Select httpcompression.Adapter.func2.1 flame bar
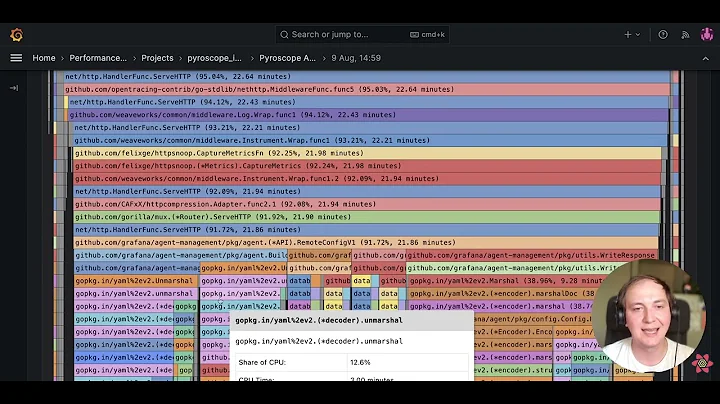The width and height of the screenshot is (720, 404). coord(367,204)
